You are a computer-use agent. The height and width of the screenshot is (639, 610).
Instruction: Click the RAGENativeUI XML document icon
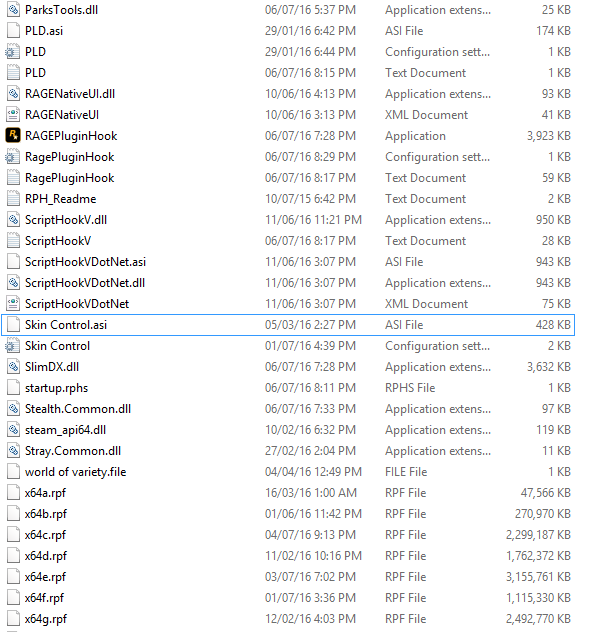(13, 115)
